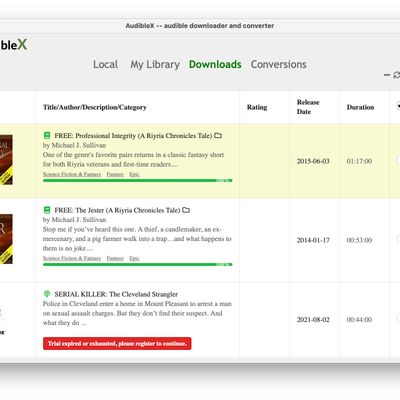The width and height of the screenshot is (400, 400).
Task: Click duration 01:17:00
Action: click(x=359, y=161)
